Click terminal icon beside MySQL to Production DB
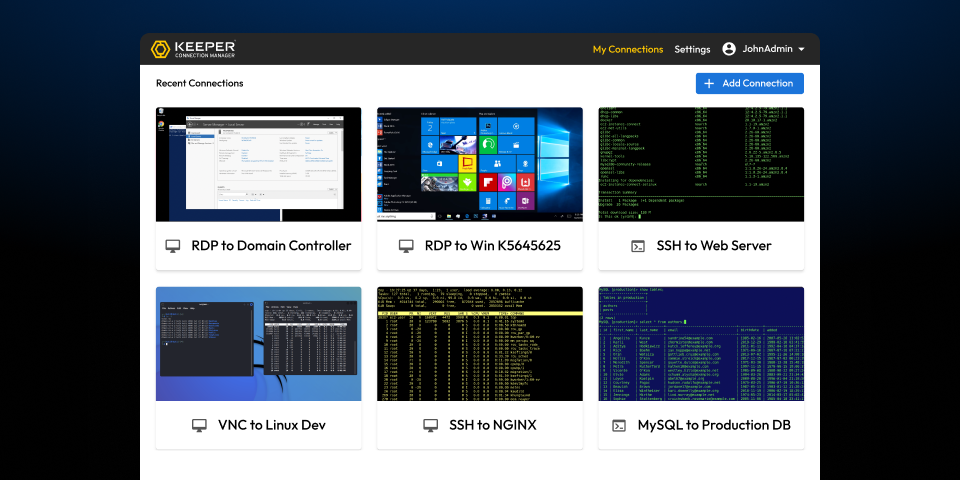This screenshot has width=960, height=480. (619, 425)
